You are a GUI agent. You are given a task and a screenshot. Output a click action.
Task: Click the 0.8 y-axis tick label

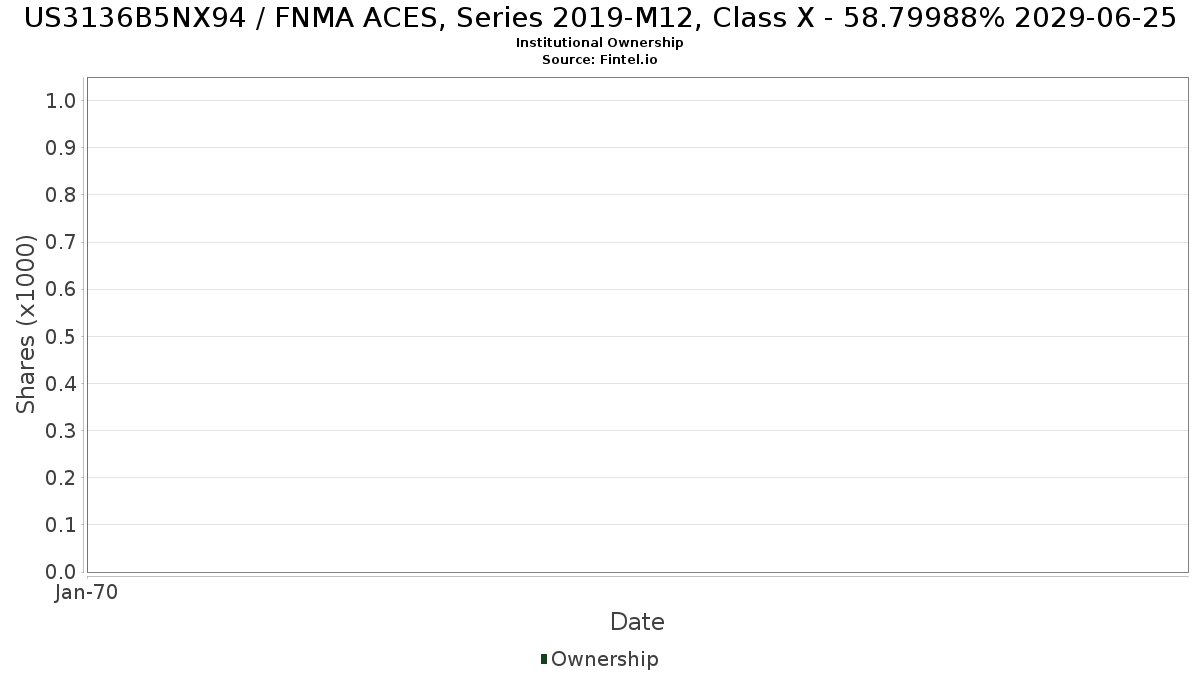click(x=61, y=194)
